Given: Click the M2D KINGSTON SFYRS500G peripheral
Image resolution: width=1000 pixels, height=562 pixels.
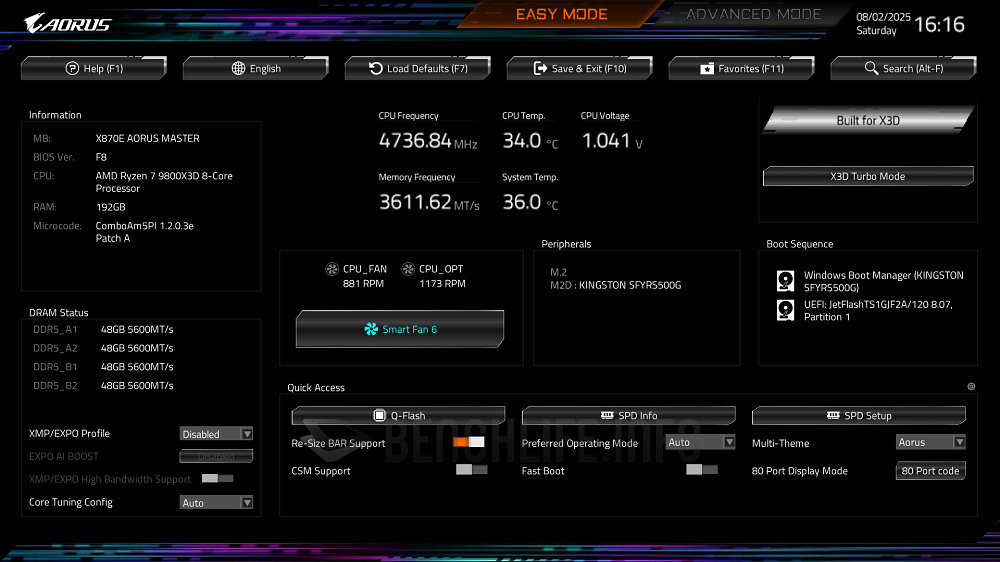Looking at the screenshot, I should 615,285.
